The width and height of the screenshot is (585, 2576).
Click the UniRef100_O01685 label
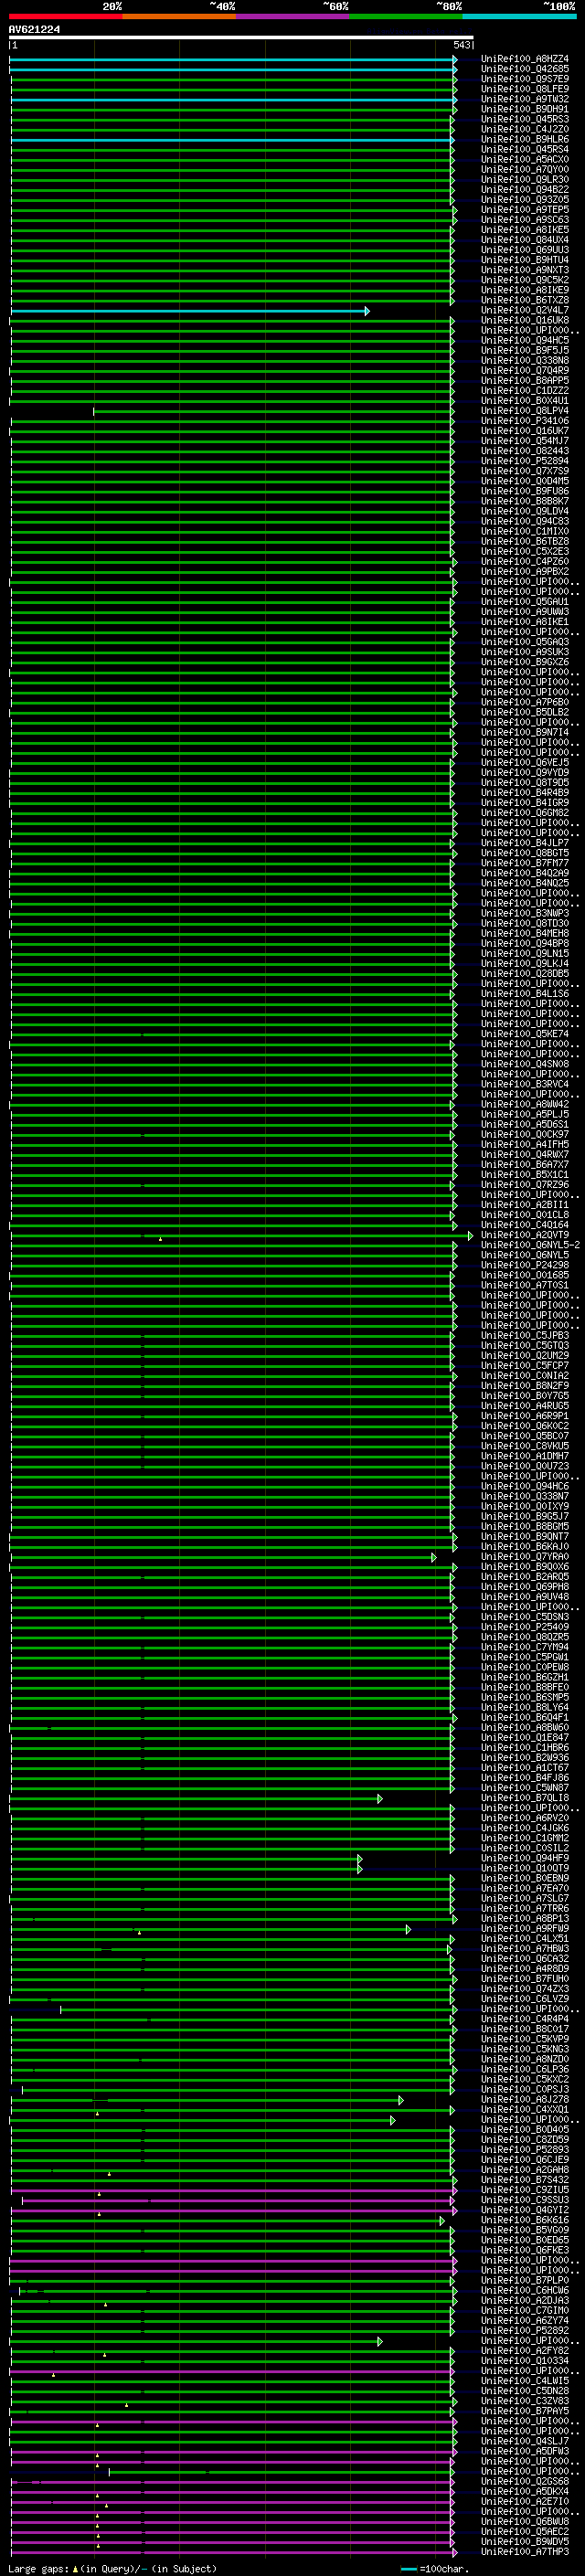[525, 1275]
